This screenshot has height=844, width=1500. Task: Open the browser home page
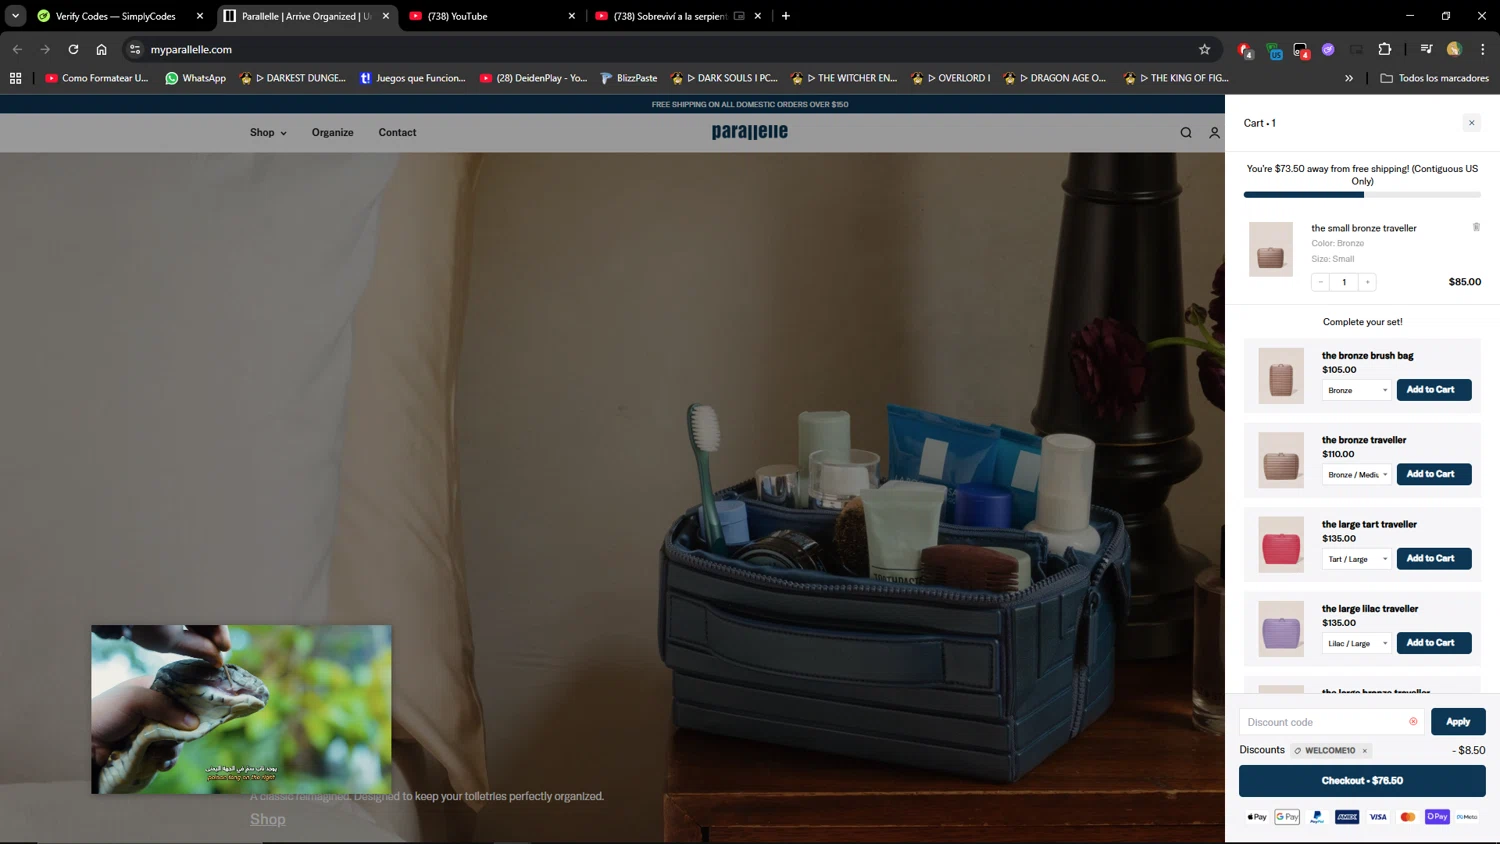click(x=101, y=49)
